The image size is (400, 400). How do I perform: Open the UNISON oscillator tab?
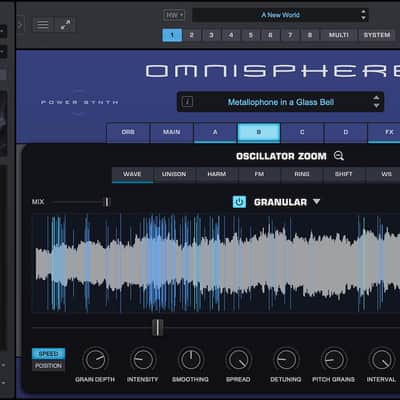click(x=174, y=175)
